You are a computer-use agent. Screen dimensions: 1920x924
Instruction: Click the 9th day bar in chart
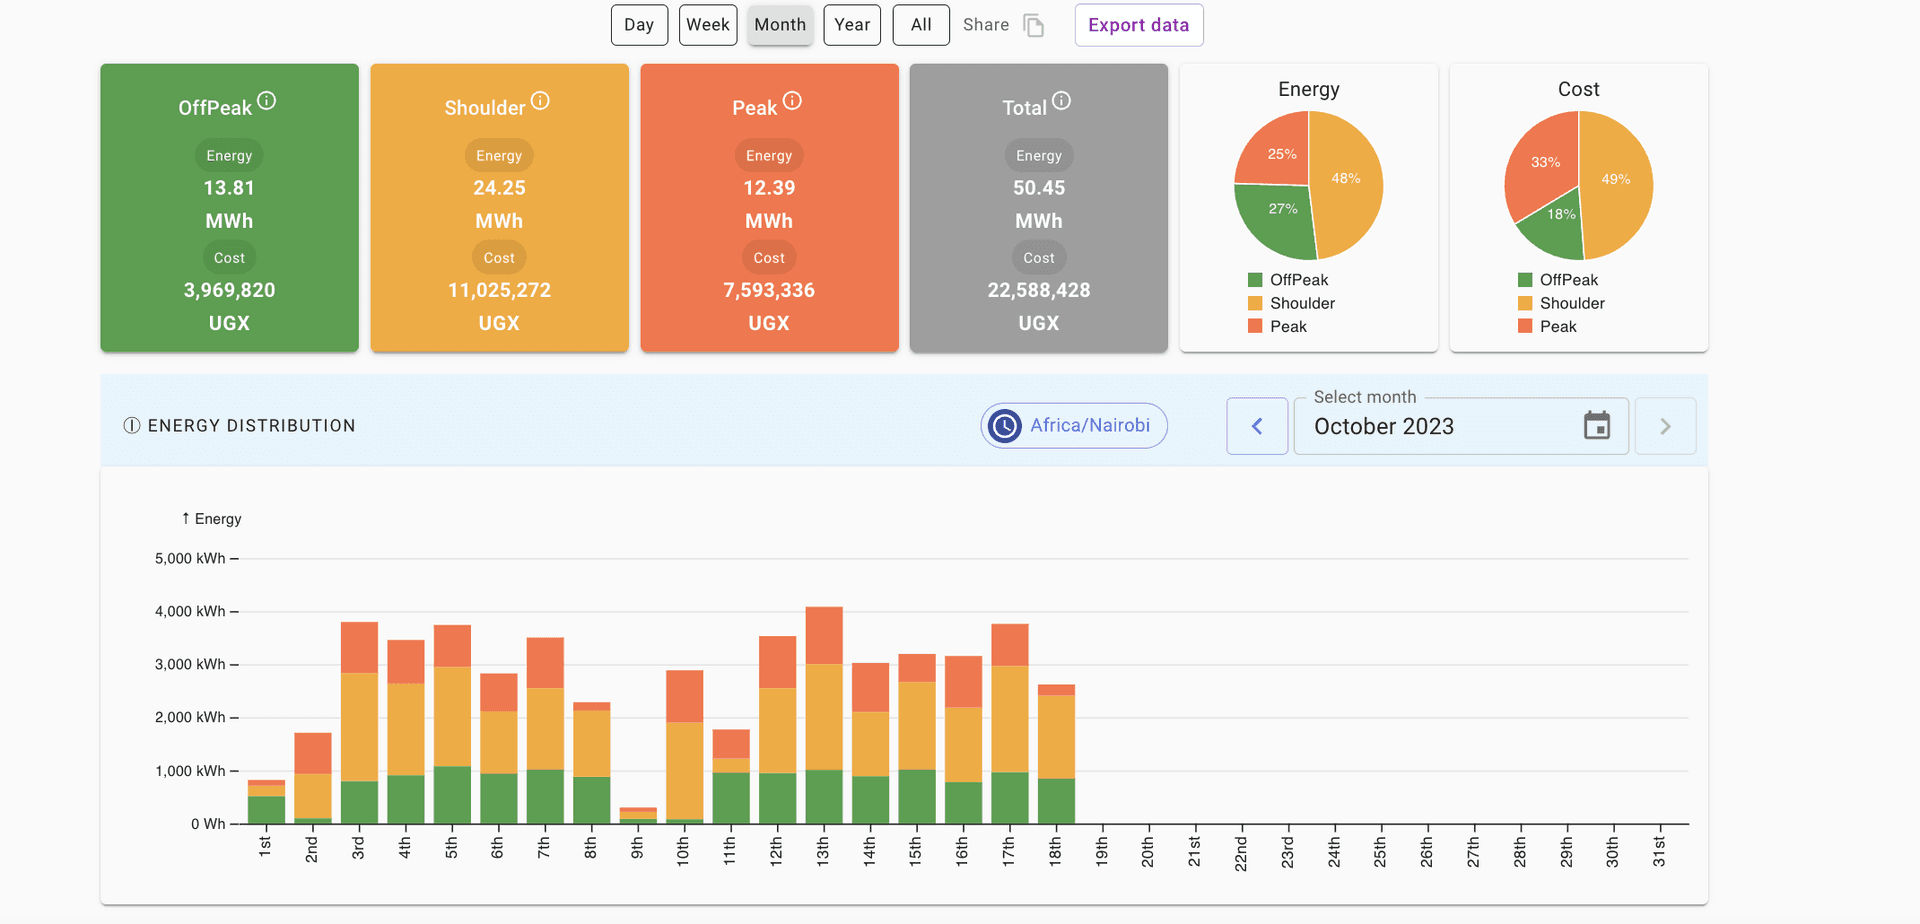click(638, 816)
